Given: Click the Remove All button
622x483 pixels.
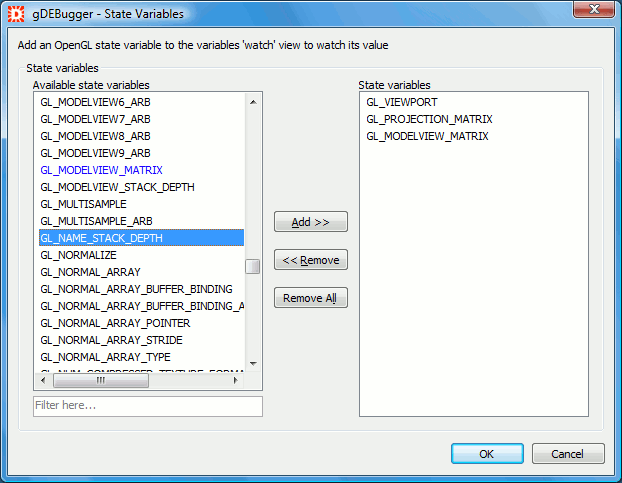Looking at the screenshot, I should 310,298.
